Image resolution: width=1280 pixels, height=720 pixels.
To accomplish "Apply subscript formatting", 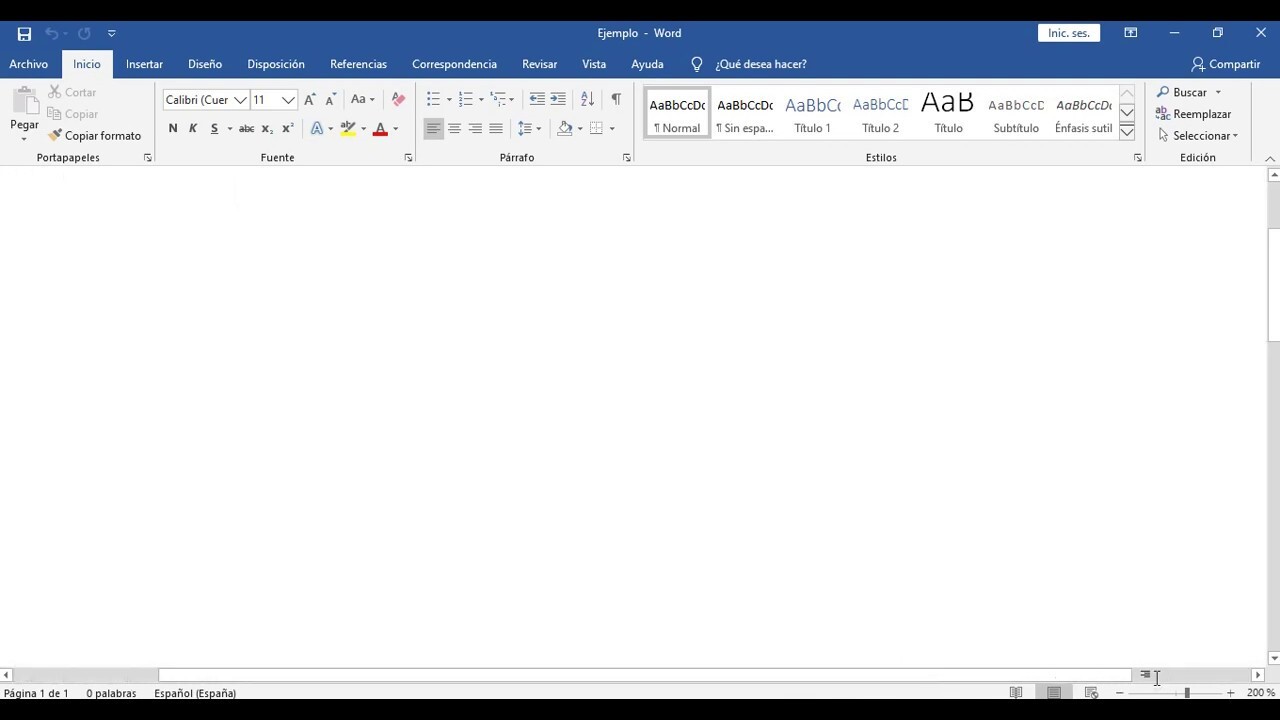I will pyautogui.click(x=266, y=128).
